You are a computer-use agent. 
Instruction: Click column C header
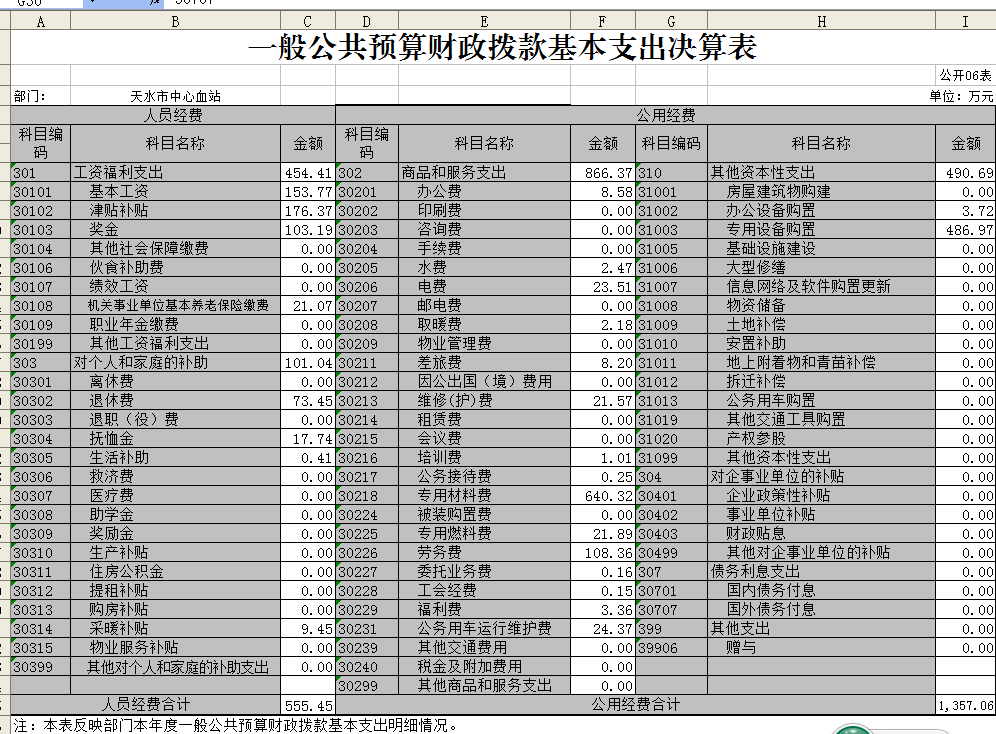[x=307, y=21]
